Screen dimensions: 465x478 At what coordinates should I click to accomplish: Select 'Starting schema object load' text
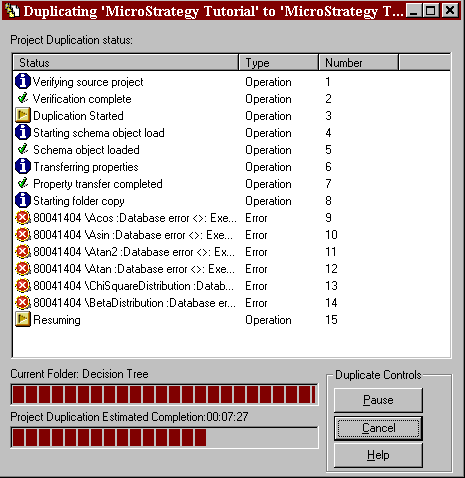pos(99,133)
